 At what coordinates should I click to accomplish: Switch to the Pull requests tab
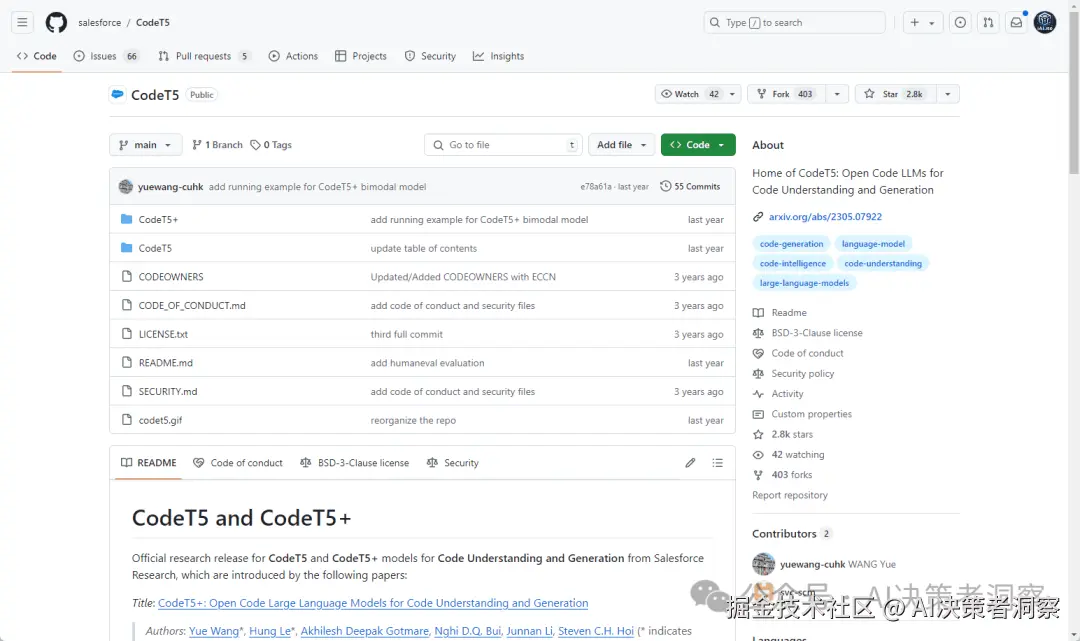203,56
